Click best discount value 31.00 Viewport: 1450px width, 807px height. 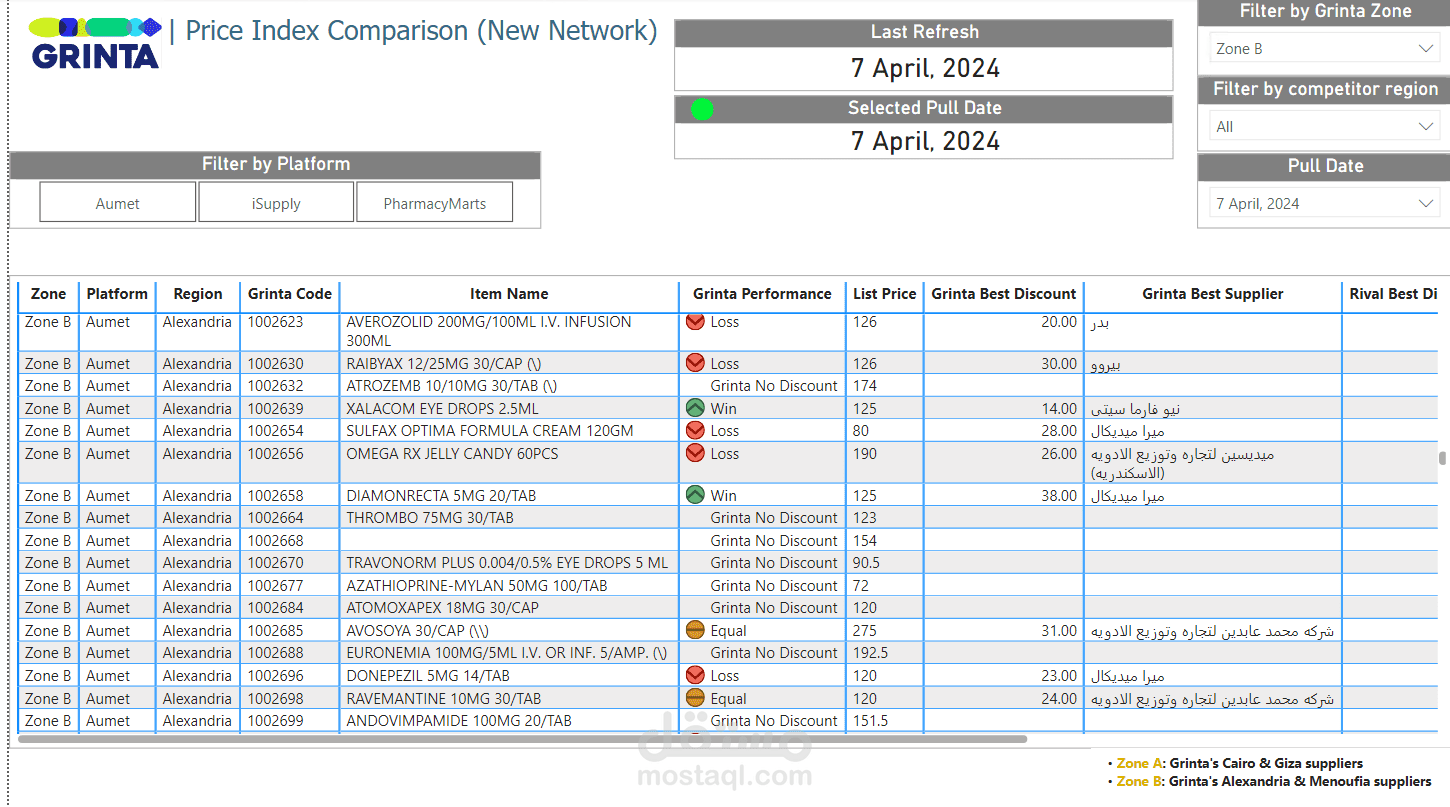coord(1058,630)
